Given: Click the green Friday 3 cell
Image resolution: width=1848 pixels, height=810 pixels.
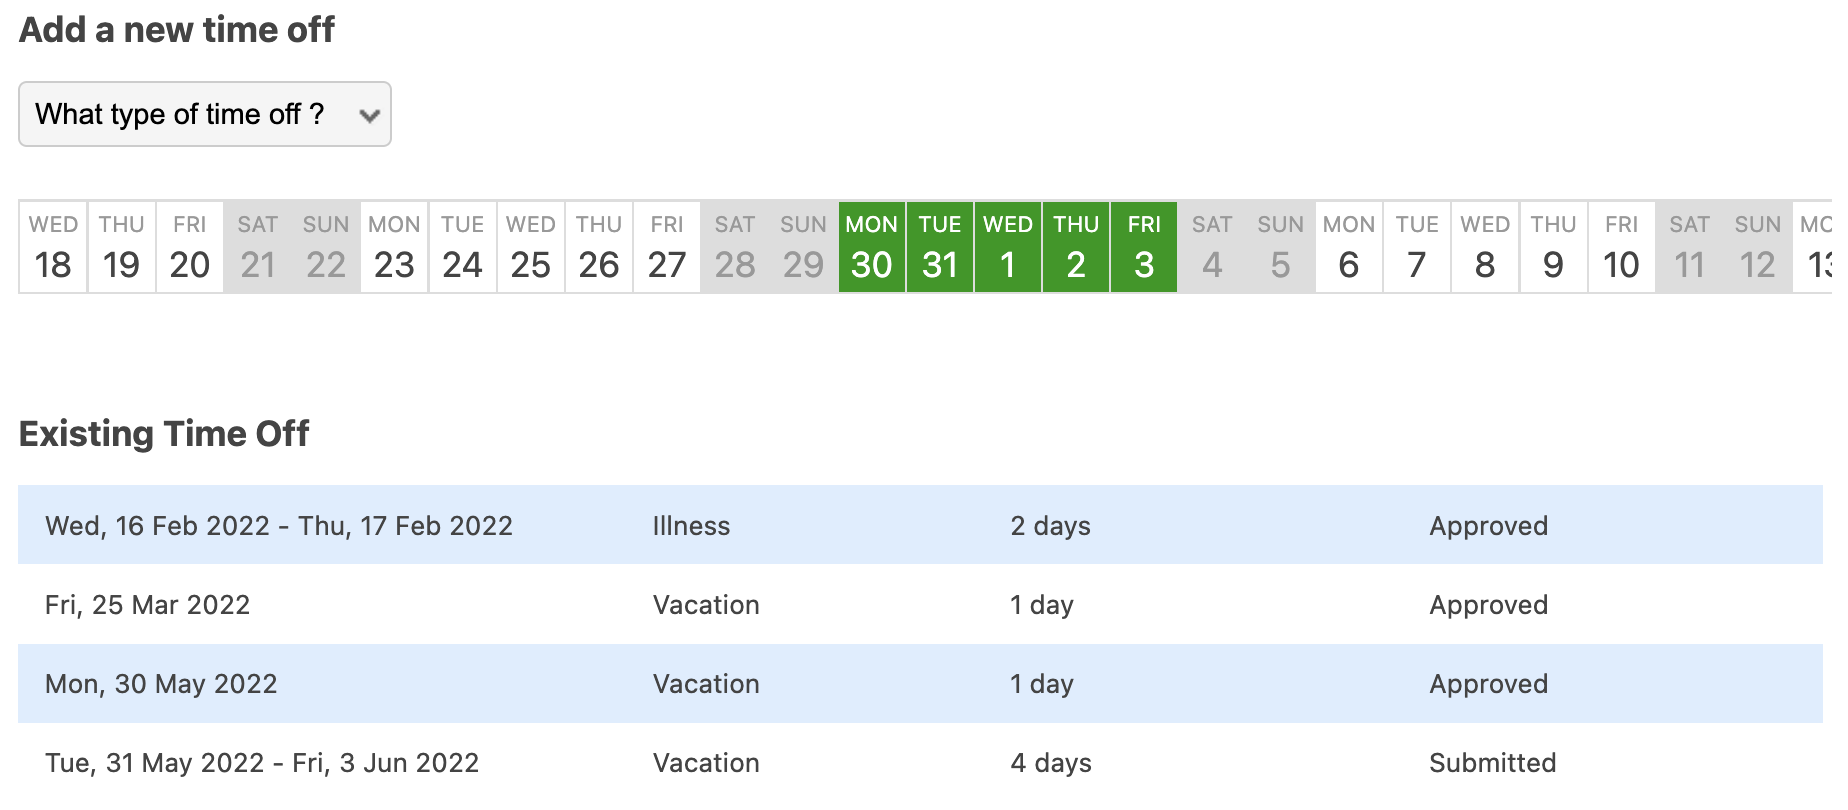Looking at the screenshot, I should [x=1144, y=247].
